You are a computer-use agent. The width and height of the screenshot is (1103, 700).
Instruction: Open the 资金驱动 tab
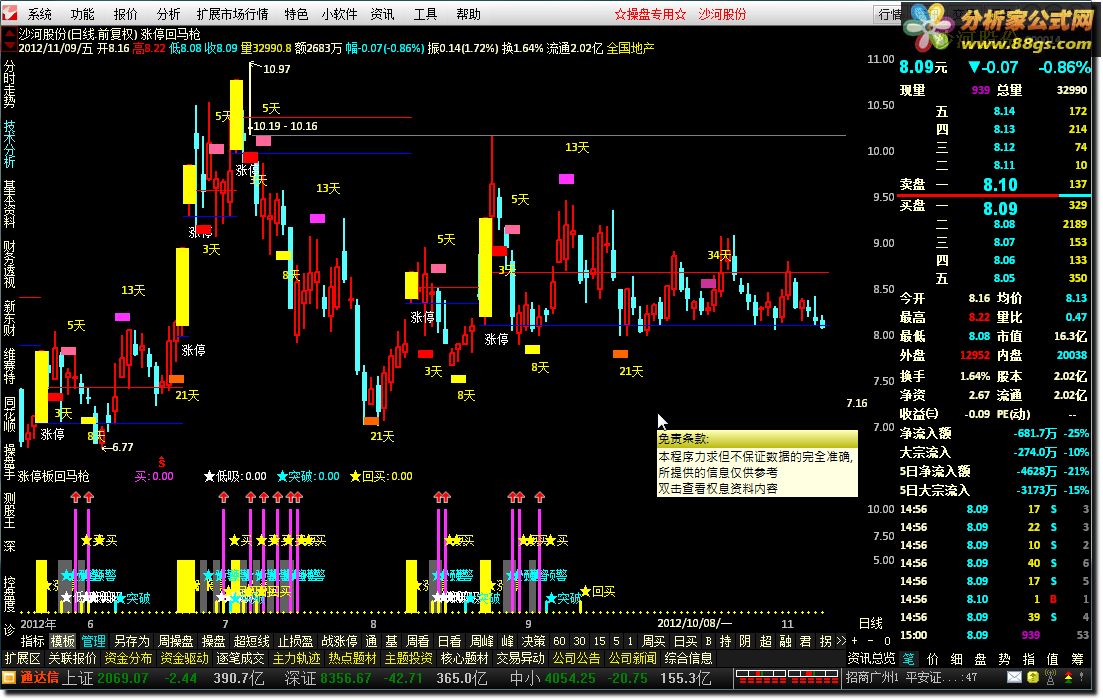click(184, 658)
